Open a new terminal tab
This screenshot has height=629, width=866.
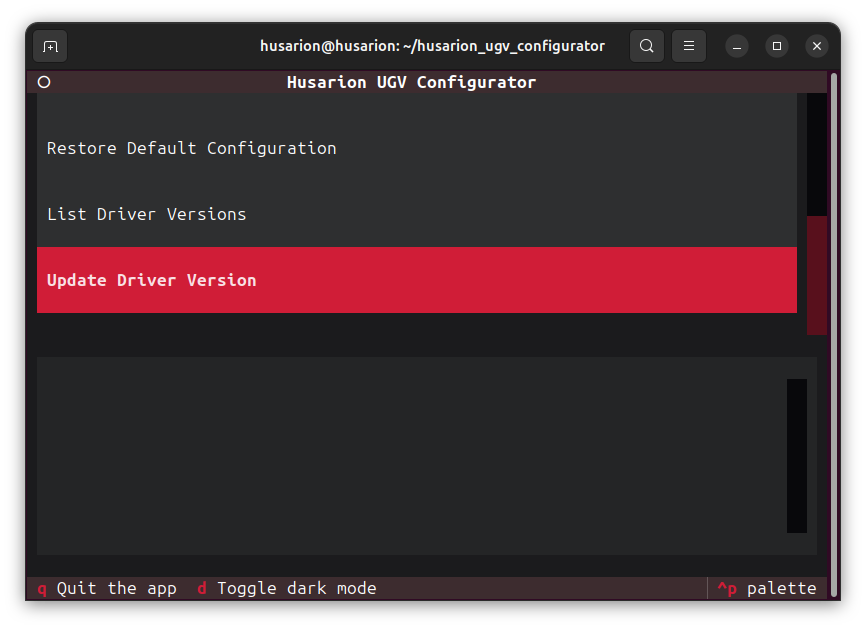pos(50,46)
